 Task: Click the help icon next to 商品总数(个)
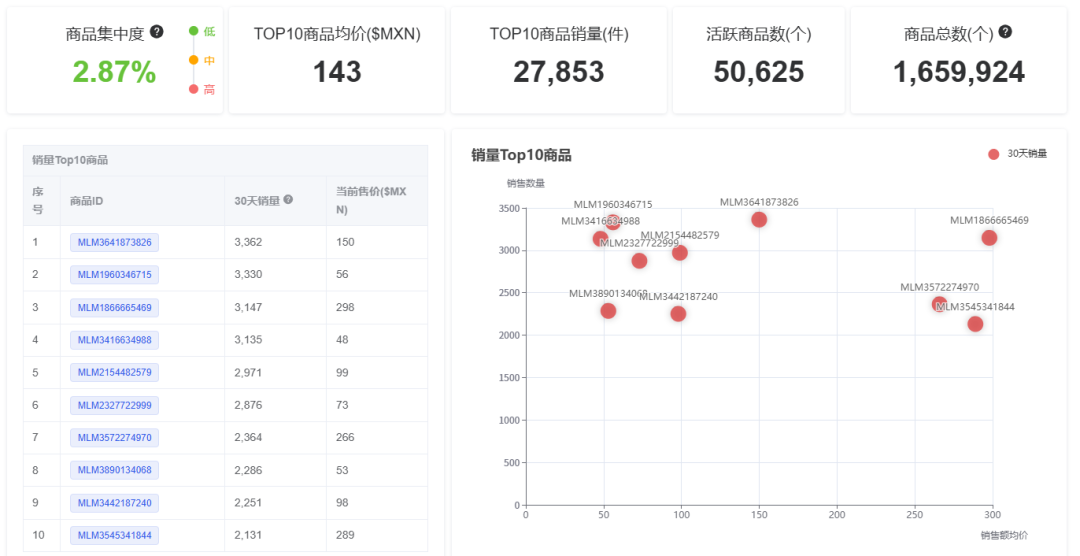(x=1005, y=32)
